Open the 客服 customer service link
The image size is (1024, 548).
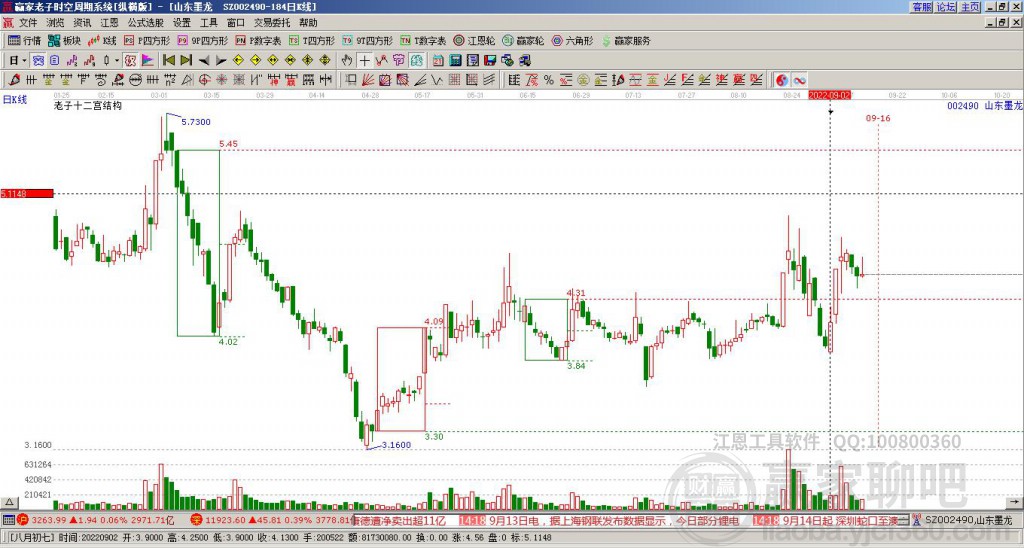(921, 7)
